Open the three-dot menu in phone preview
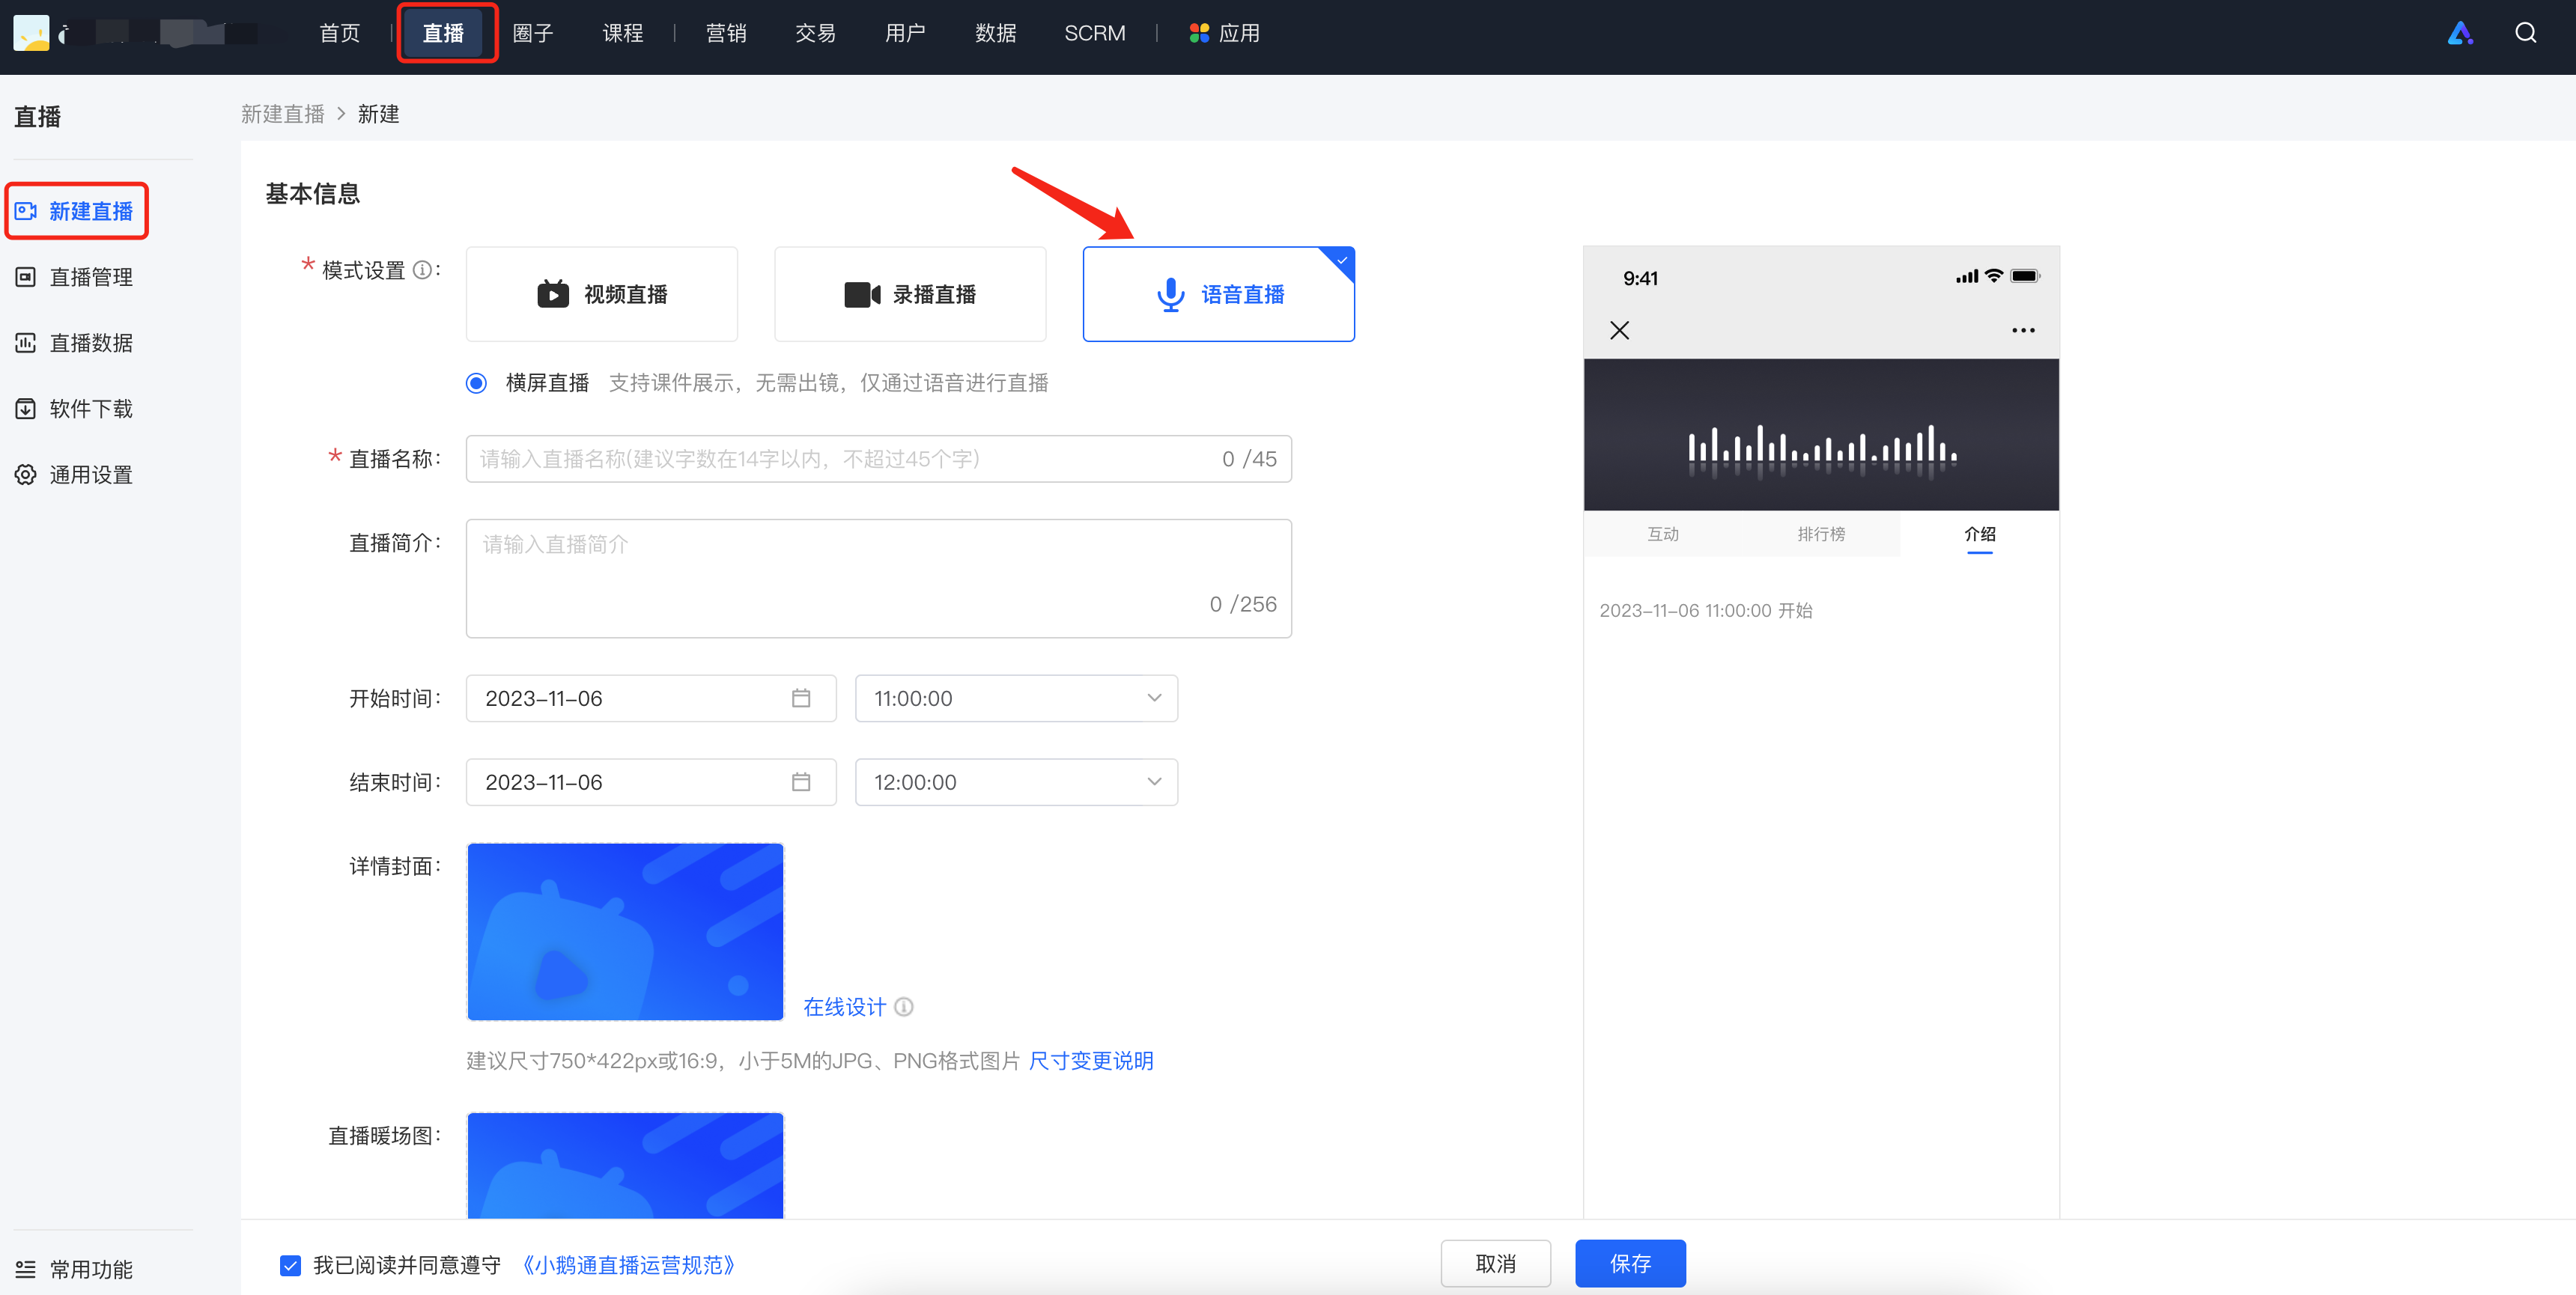Image resolution: width=2576 pixels, height=1295 pixels. coord(2023,330)
